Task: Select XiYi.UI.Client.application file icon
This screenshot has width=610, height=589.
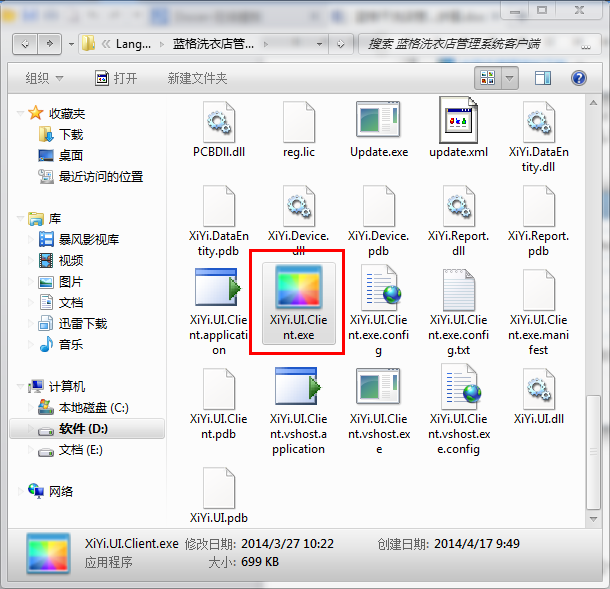Action: [x=218, y=289]
